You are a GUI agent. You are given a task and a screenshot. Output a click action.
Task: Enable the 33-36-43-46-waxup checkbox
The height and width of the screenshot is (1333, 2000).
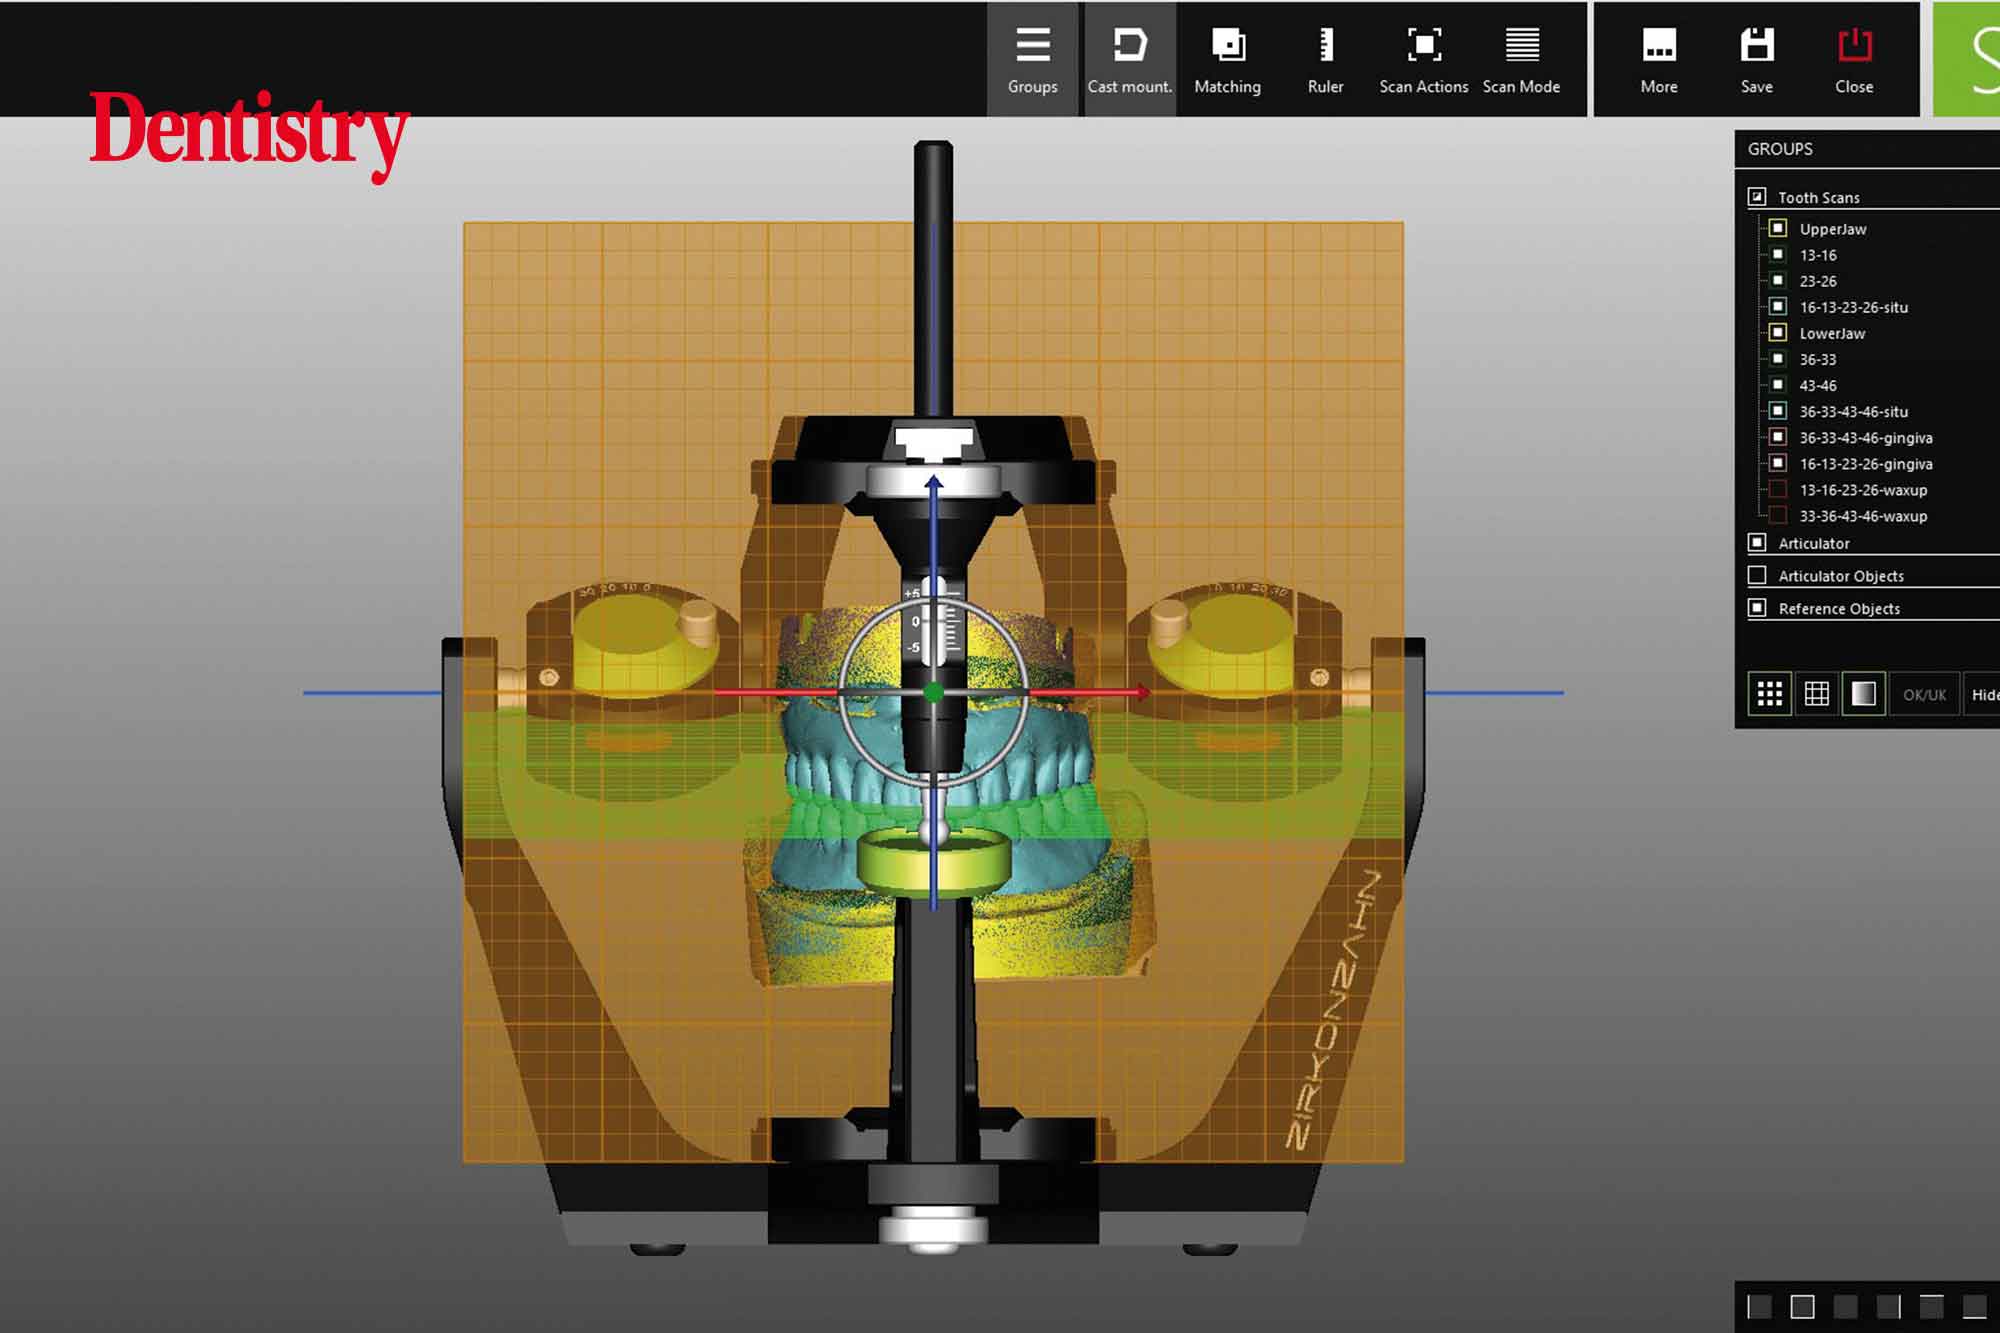1778,515
